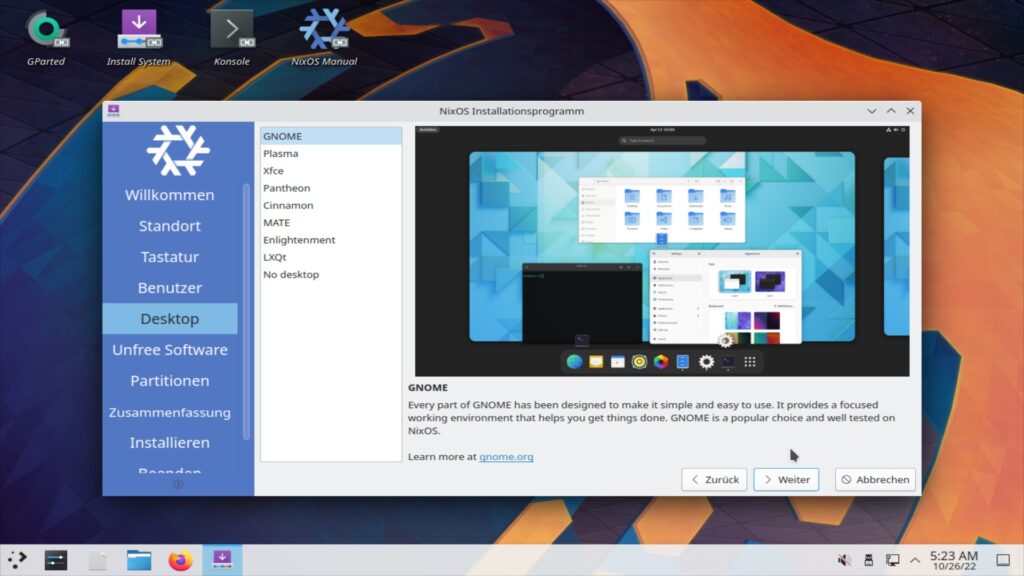Click the installer window title bar icon

pyautogui.click(x=114, y=110)
